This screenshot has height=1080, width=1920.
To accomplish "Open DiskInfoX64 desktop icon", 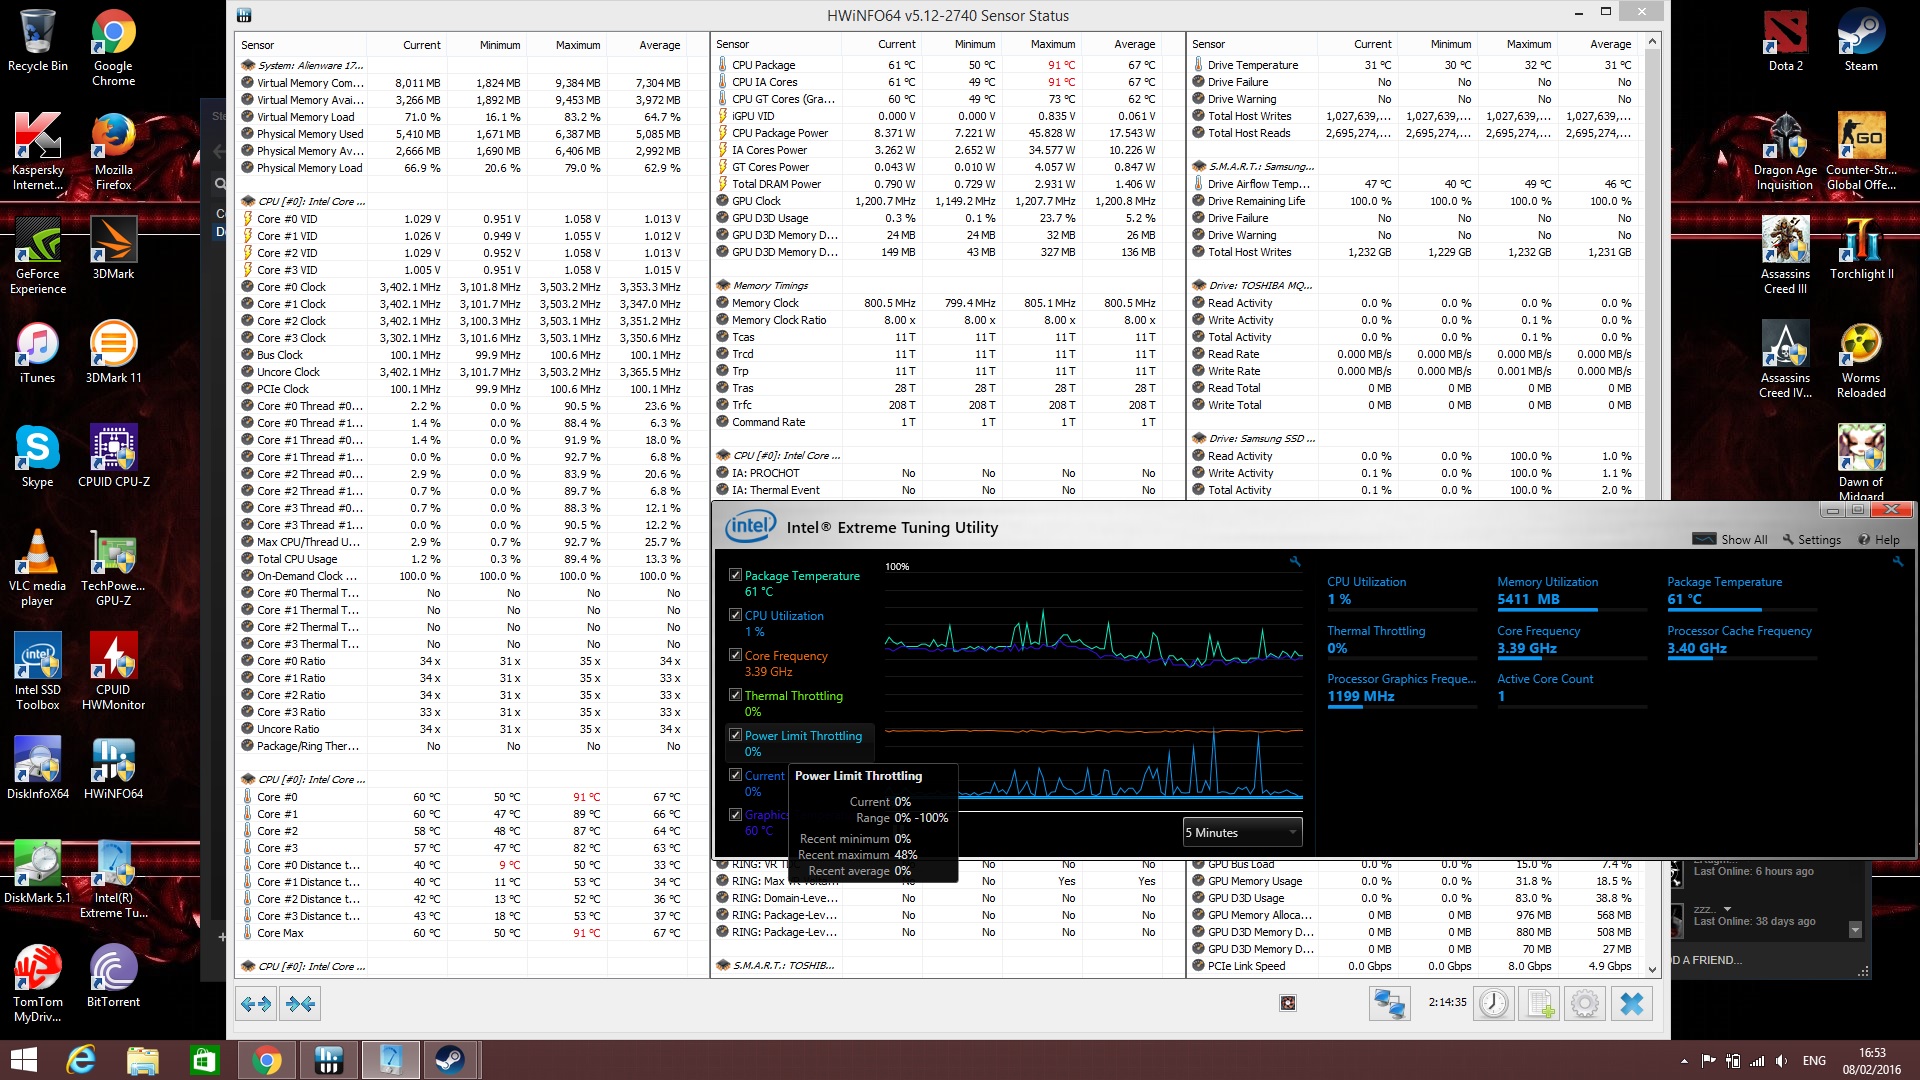I will click(x=38, y=769).
